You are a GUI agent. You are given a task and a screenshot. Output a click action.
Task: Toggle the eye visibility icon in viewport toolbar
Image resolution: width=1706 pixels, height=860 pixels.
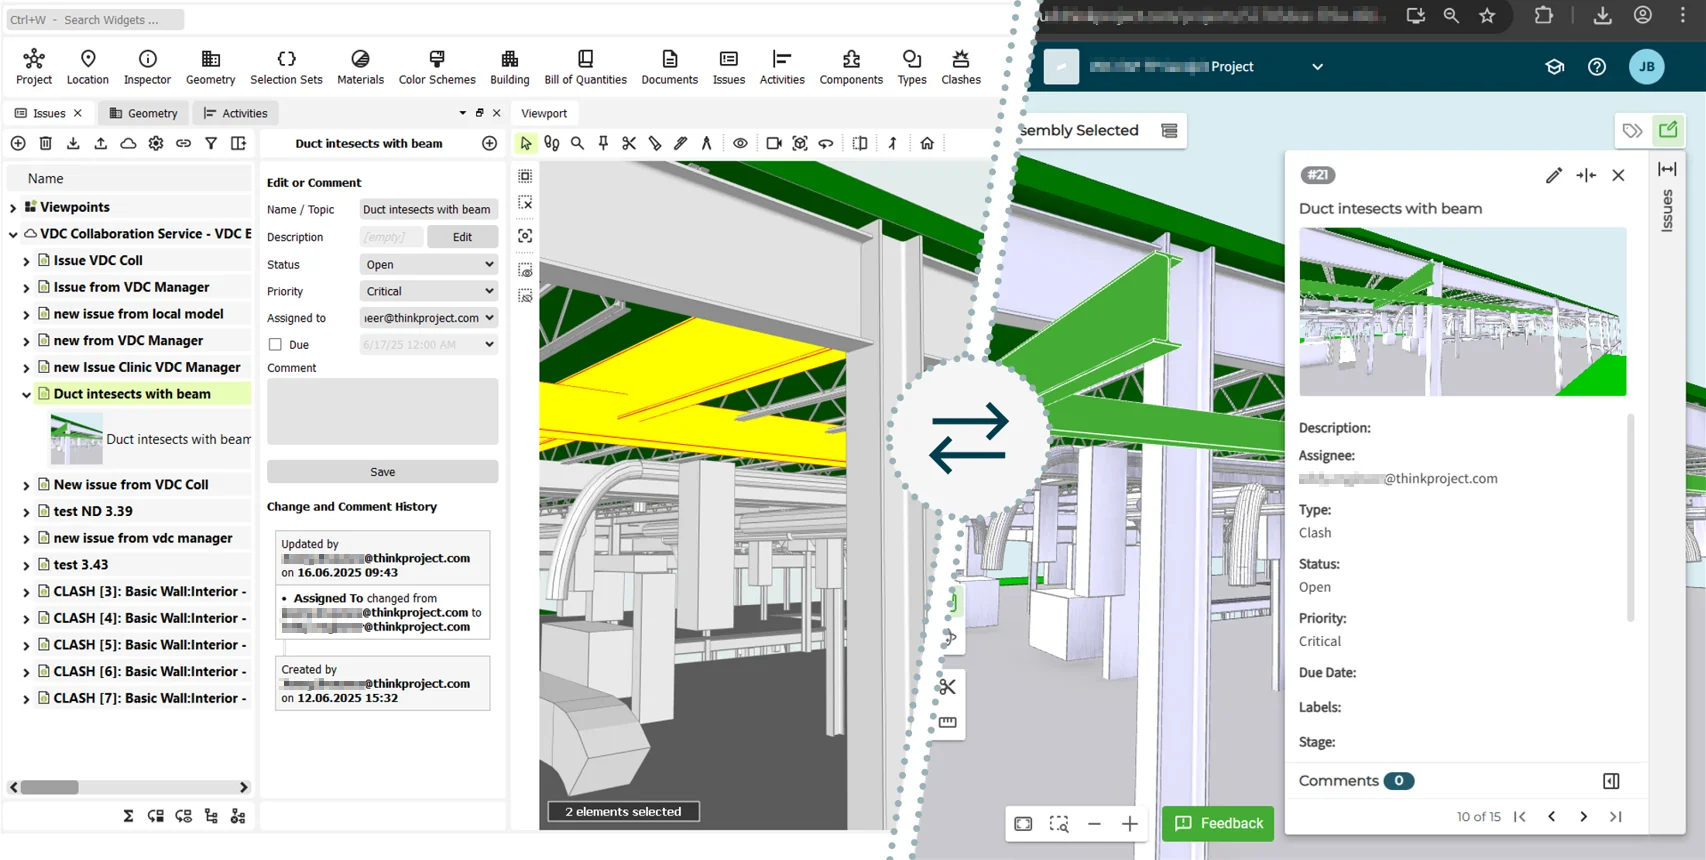(x=740, y=143)
